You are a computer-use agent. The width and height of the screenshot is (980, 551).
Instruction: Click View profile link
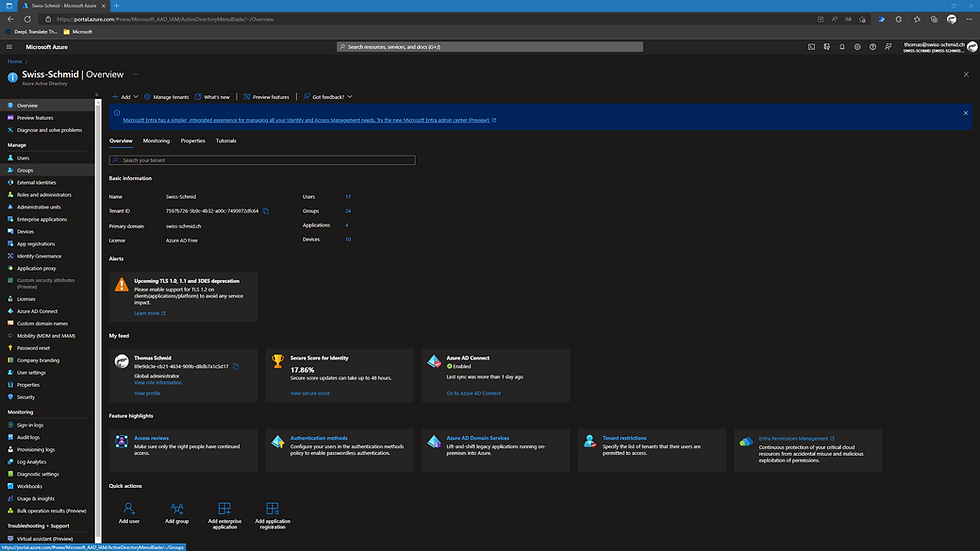(147, 393)
